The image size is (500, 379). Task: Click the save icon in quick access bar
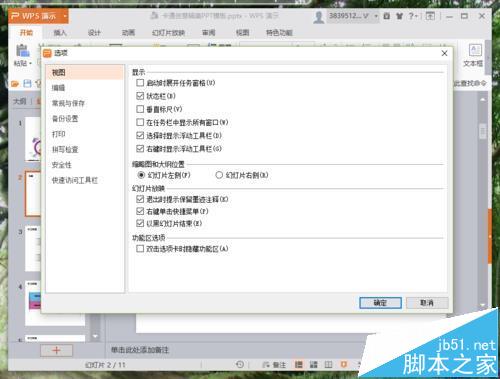27,84
